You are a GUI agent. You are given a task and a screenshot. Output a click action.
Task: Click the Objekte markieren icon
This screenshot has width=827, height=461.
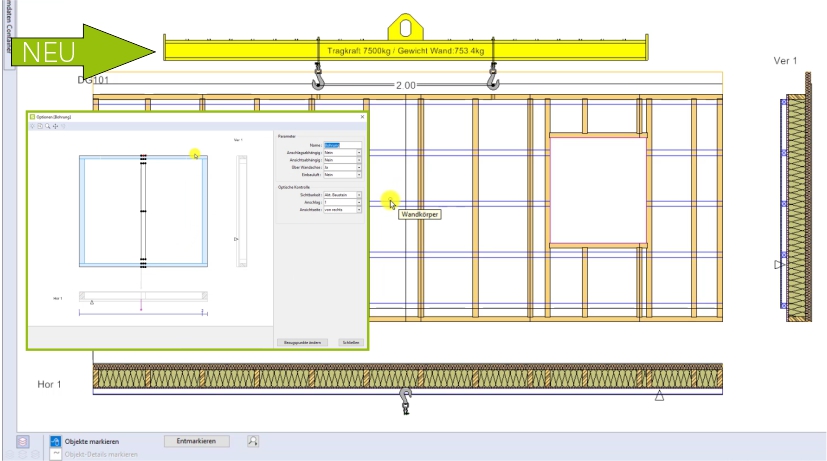click(x=54, y=441)
